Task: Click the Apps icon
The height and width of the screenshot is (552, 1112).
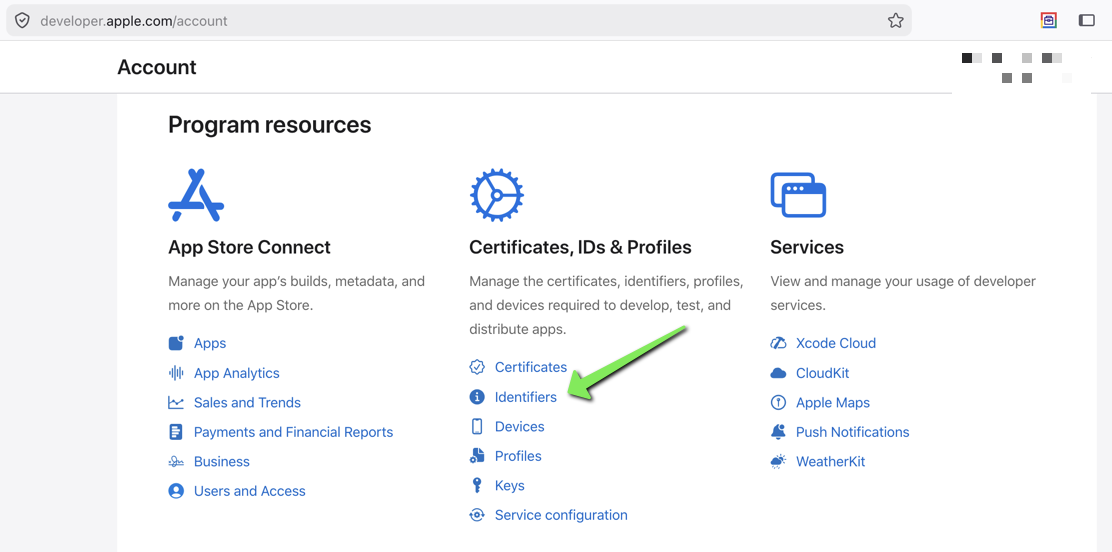Action: coord(176,343)
